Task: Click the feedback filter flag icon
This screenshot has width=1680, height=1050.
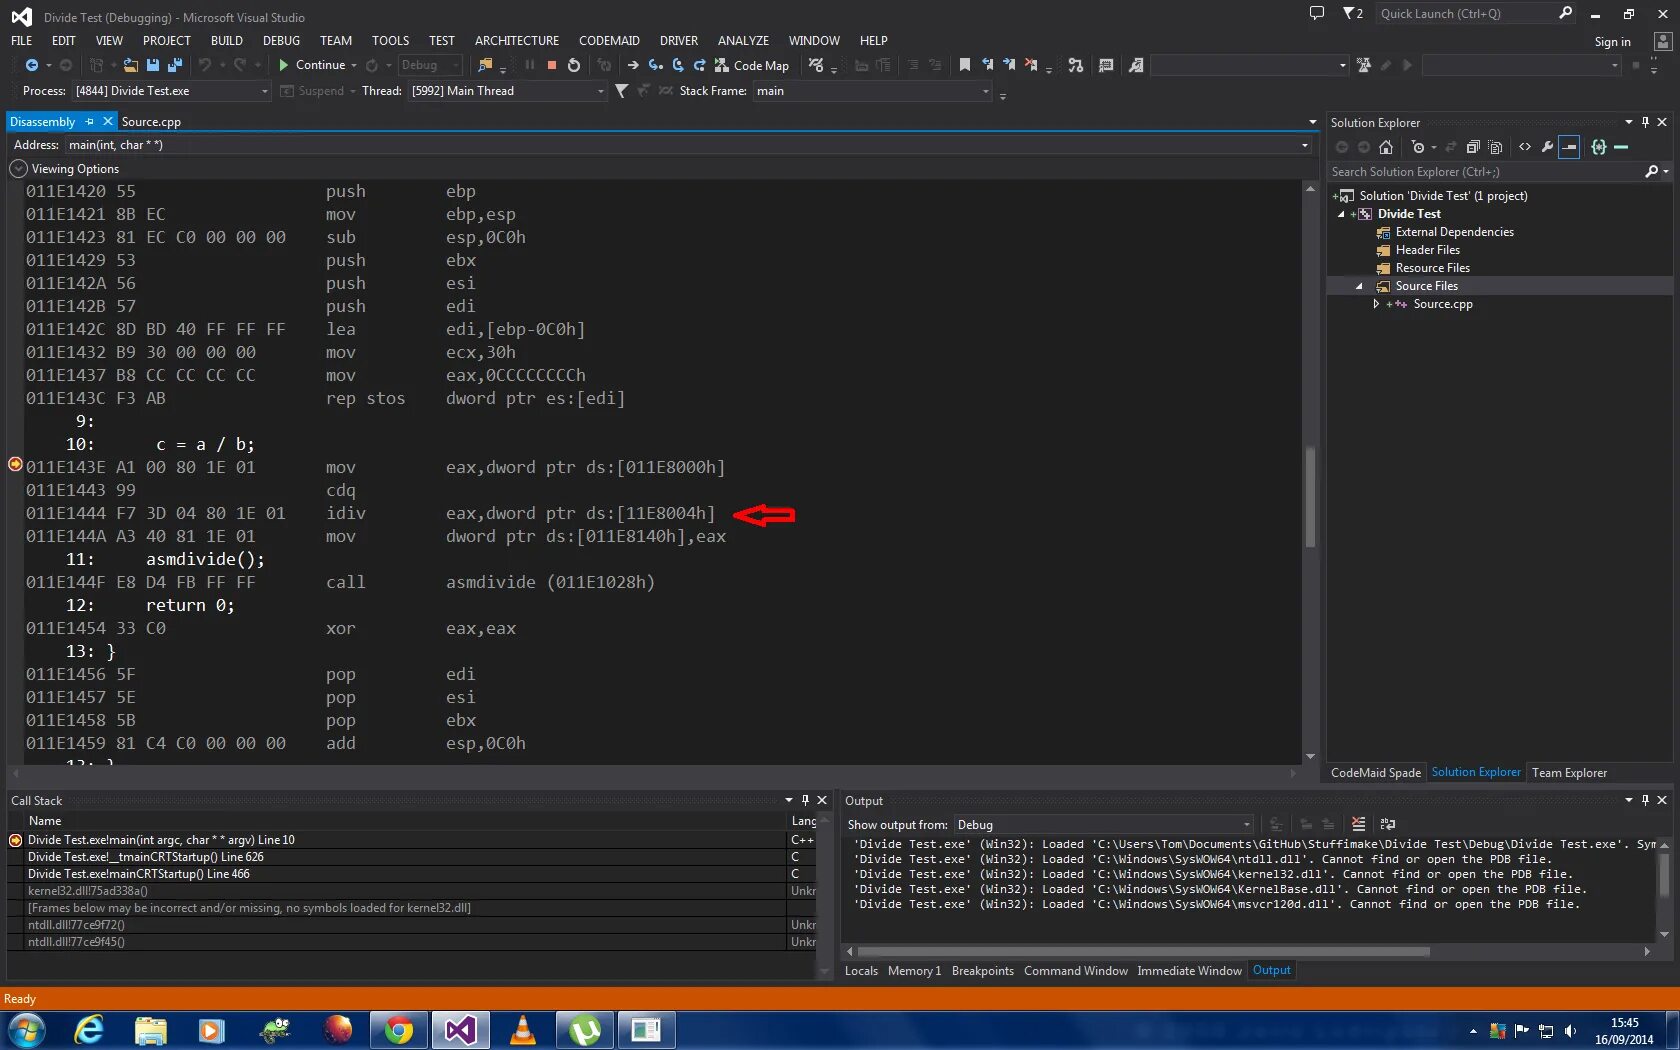Action: pyautogui.click(x=1353, y=13)
